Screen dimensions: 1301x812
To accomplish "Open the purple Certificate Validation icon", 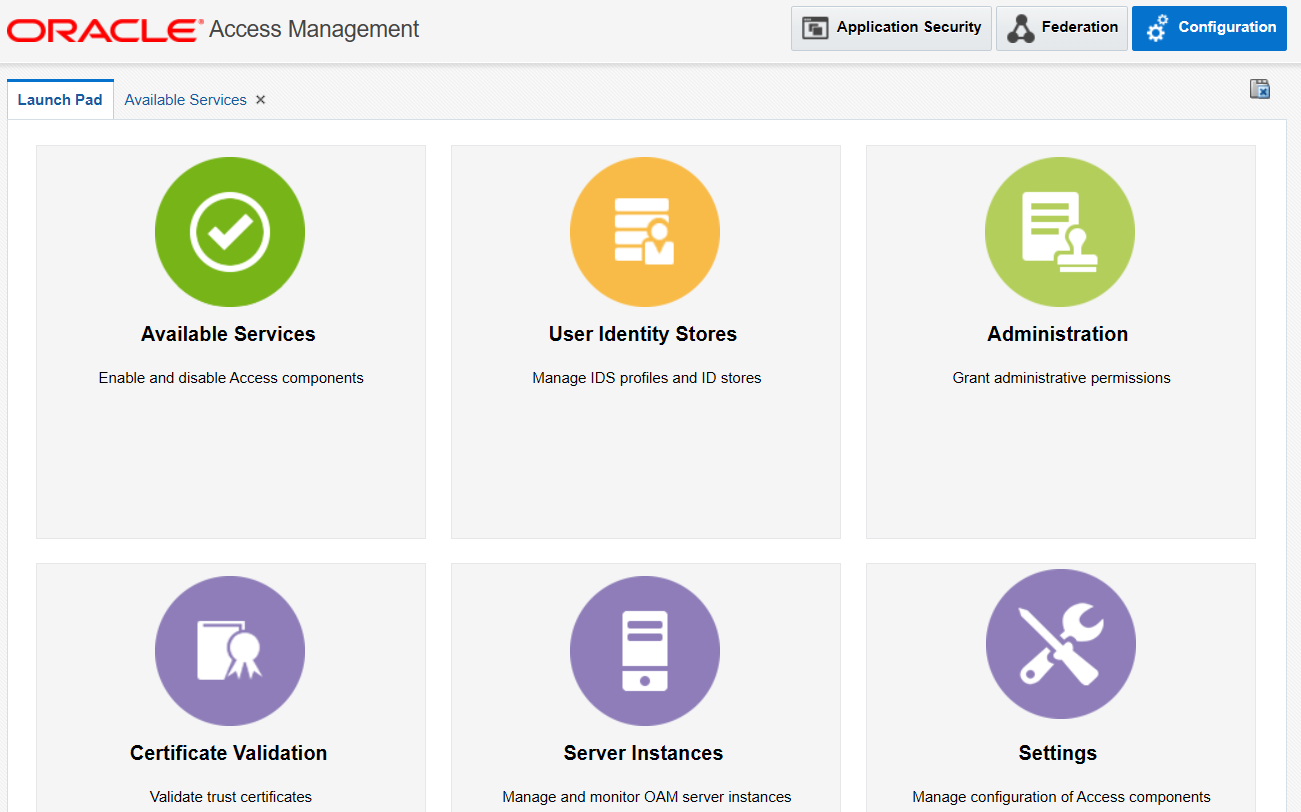I will (x=230, y=651).
